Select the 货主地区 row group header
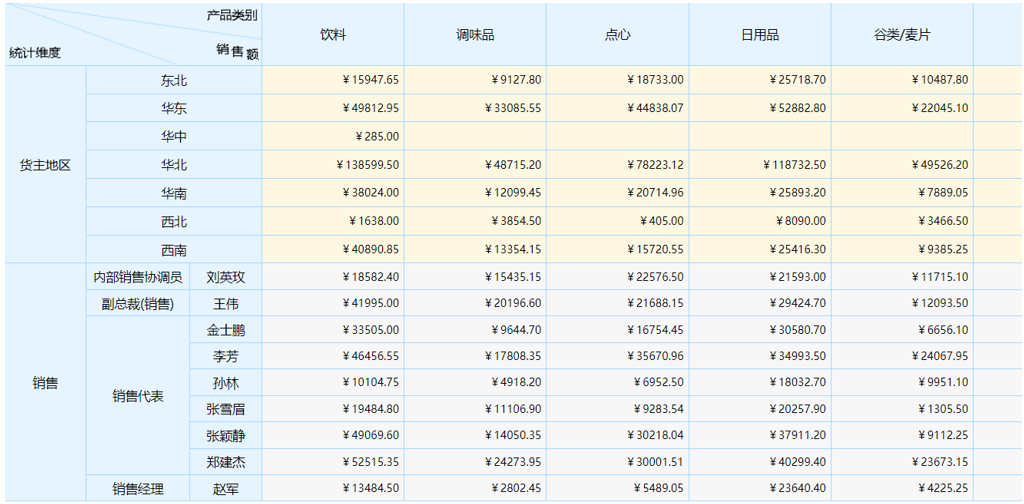The image size is (1024, 504). [x=46, y=165]
